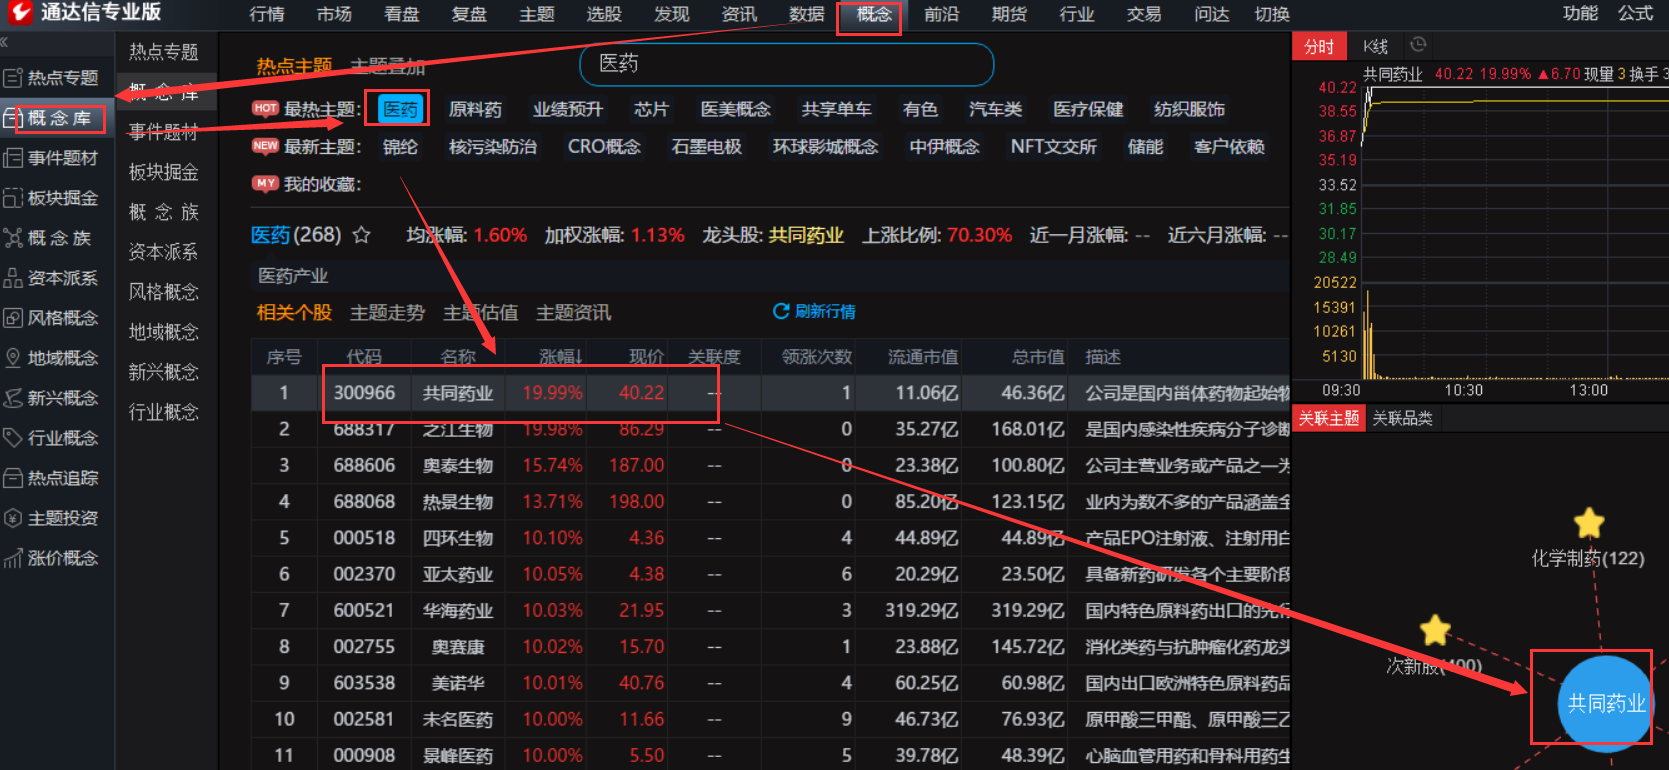Click the 热点专题 icon in the icon sidebar
This screenshot has height=770, width=1669.
pos(13,78)
